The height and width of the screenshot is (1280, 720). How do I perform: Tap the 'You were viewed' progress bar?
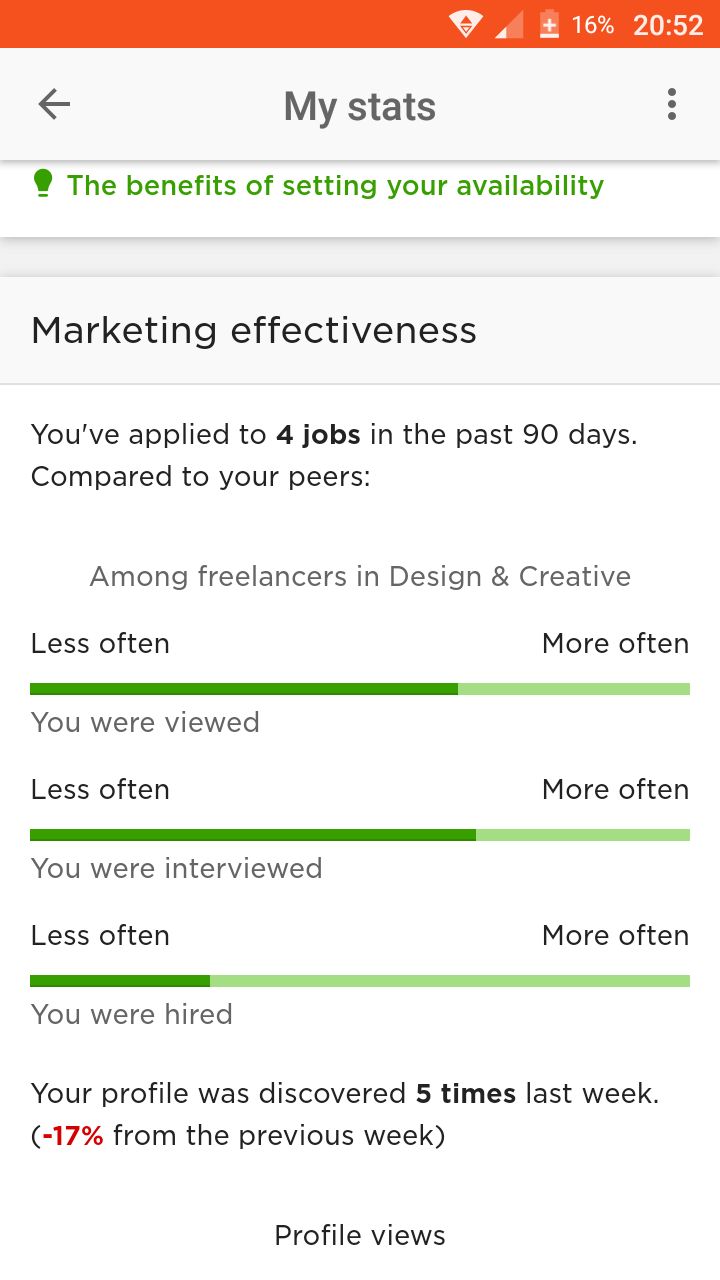360,689
